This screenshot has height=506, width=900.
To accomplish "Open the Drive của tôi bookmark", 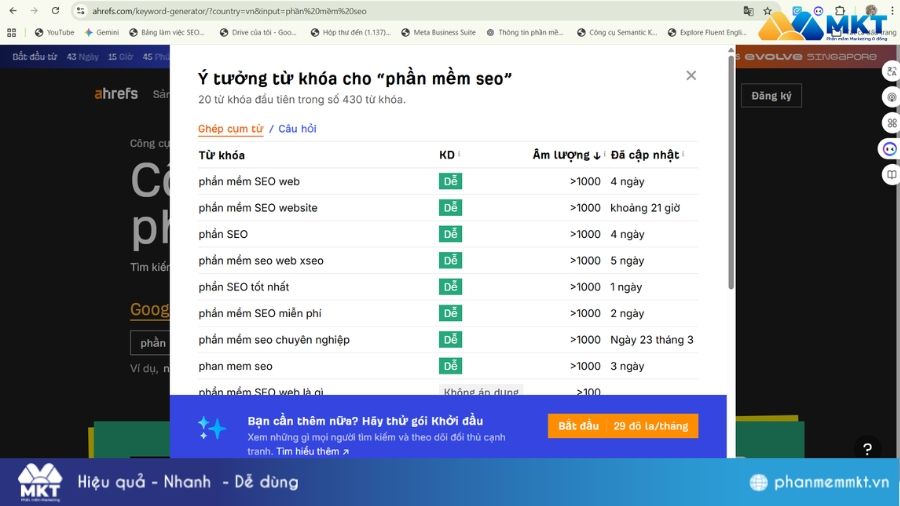I will tap(258, 33).
